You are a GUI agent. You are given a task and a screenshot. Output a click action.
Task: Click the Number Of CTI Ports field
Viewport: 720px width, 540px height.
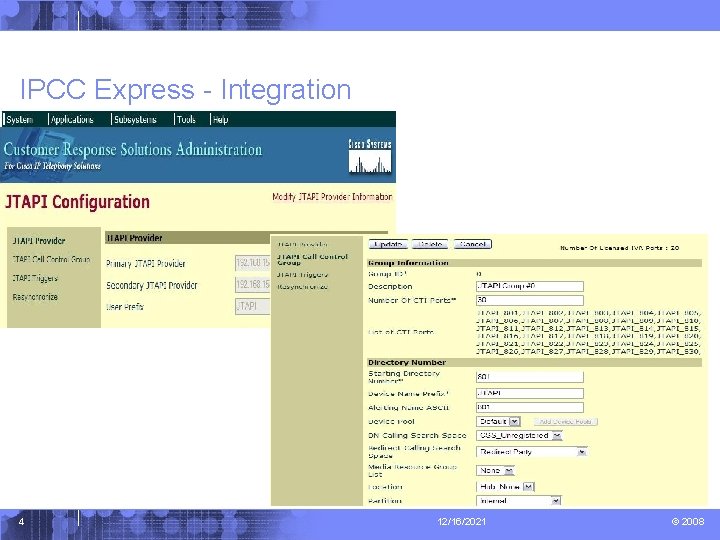530,300
